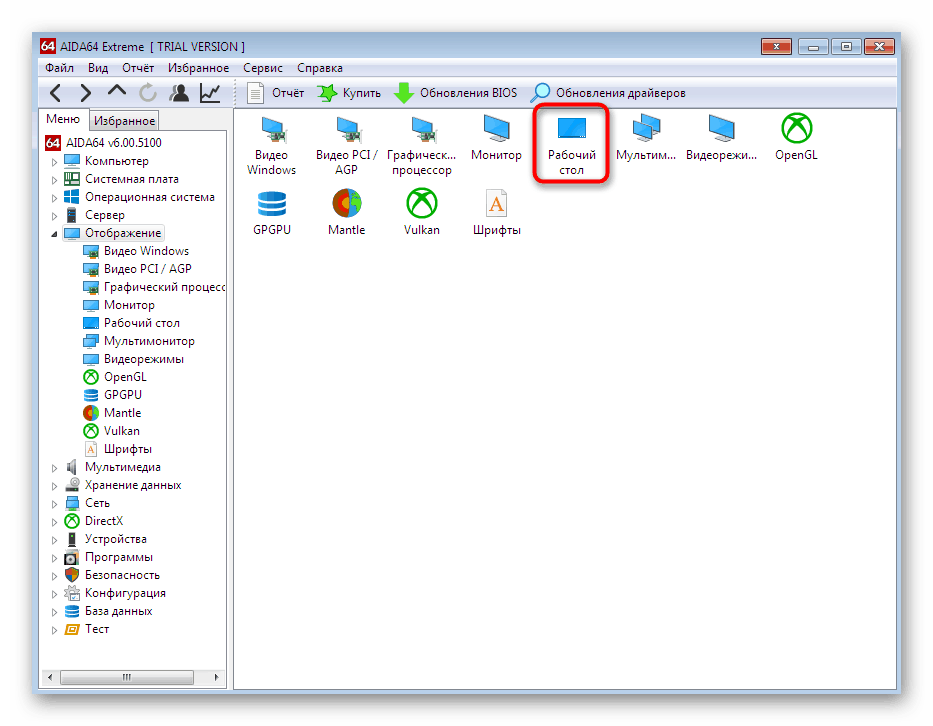Open the OpenGL large icon in right pane
Image resolution: width=933 pixels, height=726 pixels.
[x=796, y=138]
